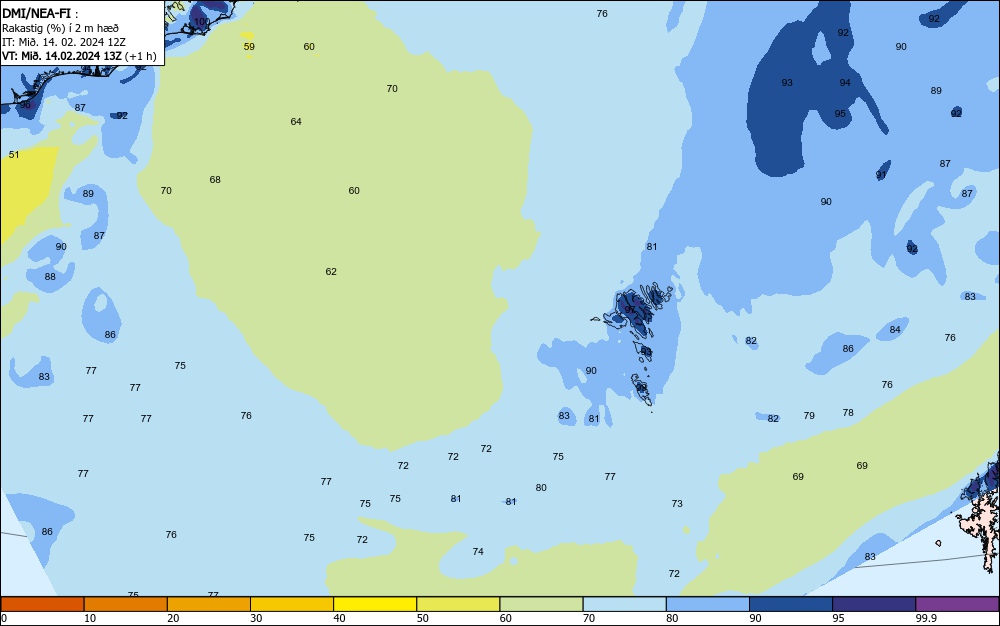Click the humidity value '74' on the map
This screenshot has width=1000, height=626.
(478, 552)
